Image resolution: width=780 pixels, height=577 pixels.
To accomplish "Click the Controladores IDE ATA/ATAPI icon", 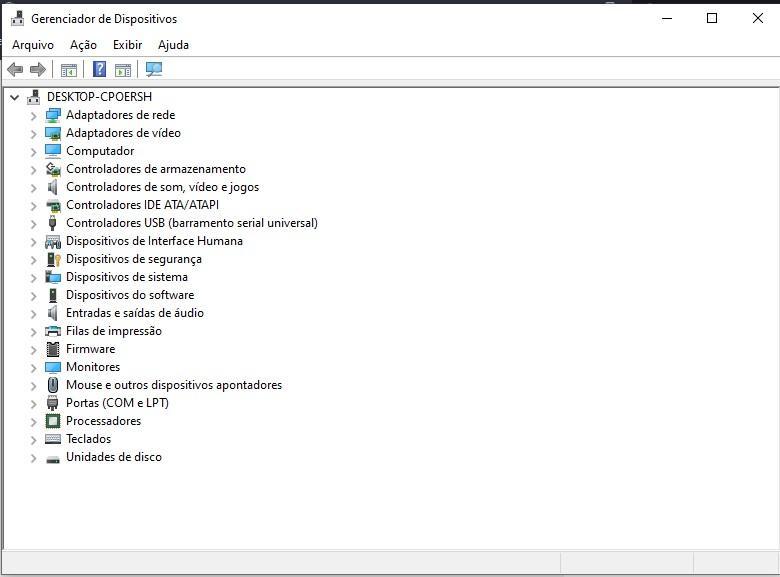I will click(x=53, y=205).
